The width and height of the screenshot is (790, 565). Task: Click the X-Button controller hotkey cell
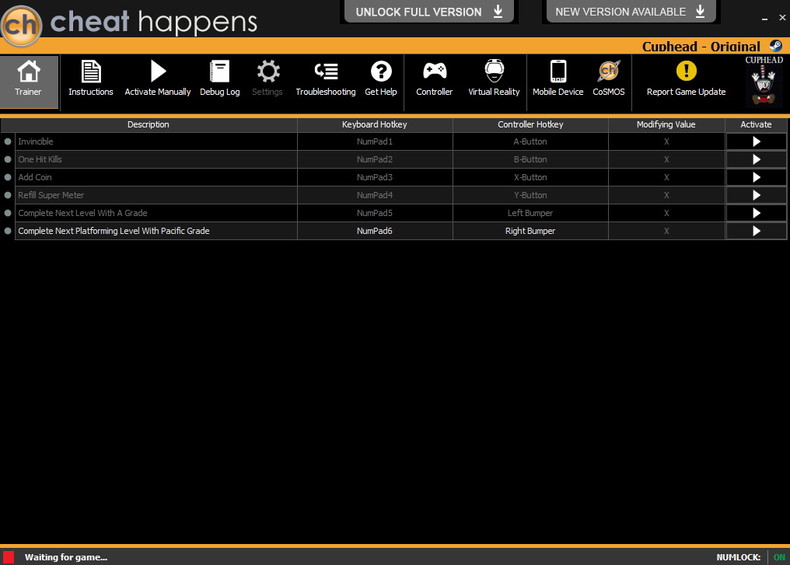point(530,177)
